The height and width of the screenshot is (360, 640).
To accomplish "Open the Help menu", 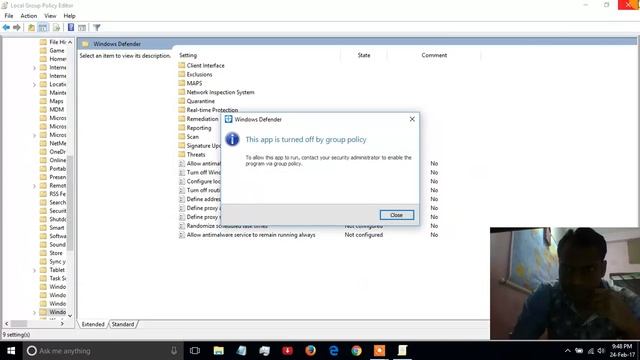I will click(69, 16).
